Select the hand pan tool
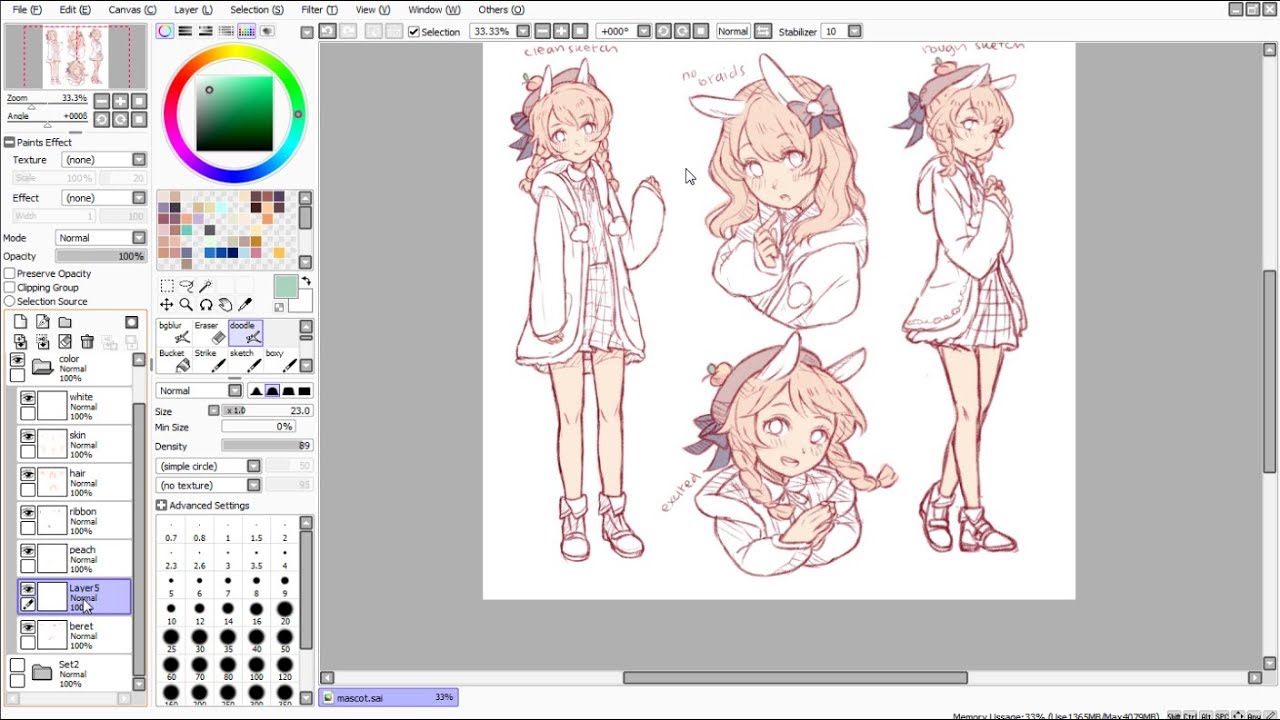1280x720 pixels. point(225,305)
